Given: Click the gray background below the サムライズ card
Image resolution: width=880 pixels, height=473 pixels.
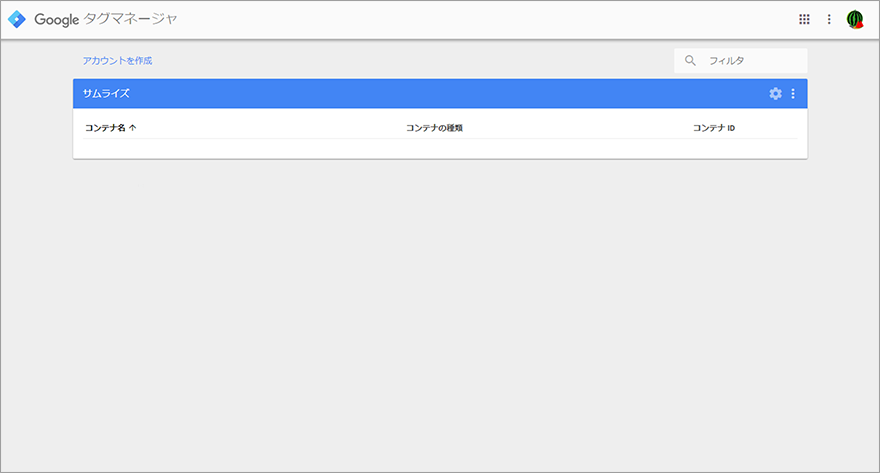Looking at the screenshot, I should [x=440, y=314].
